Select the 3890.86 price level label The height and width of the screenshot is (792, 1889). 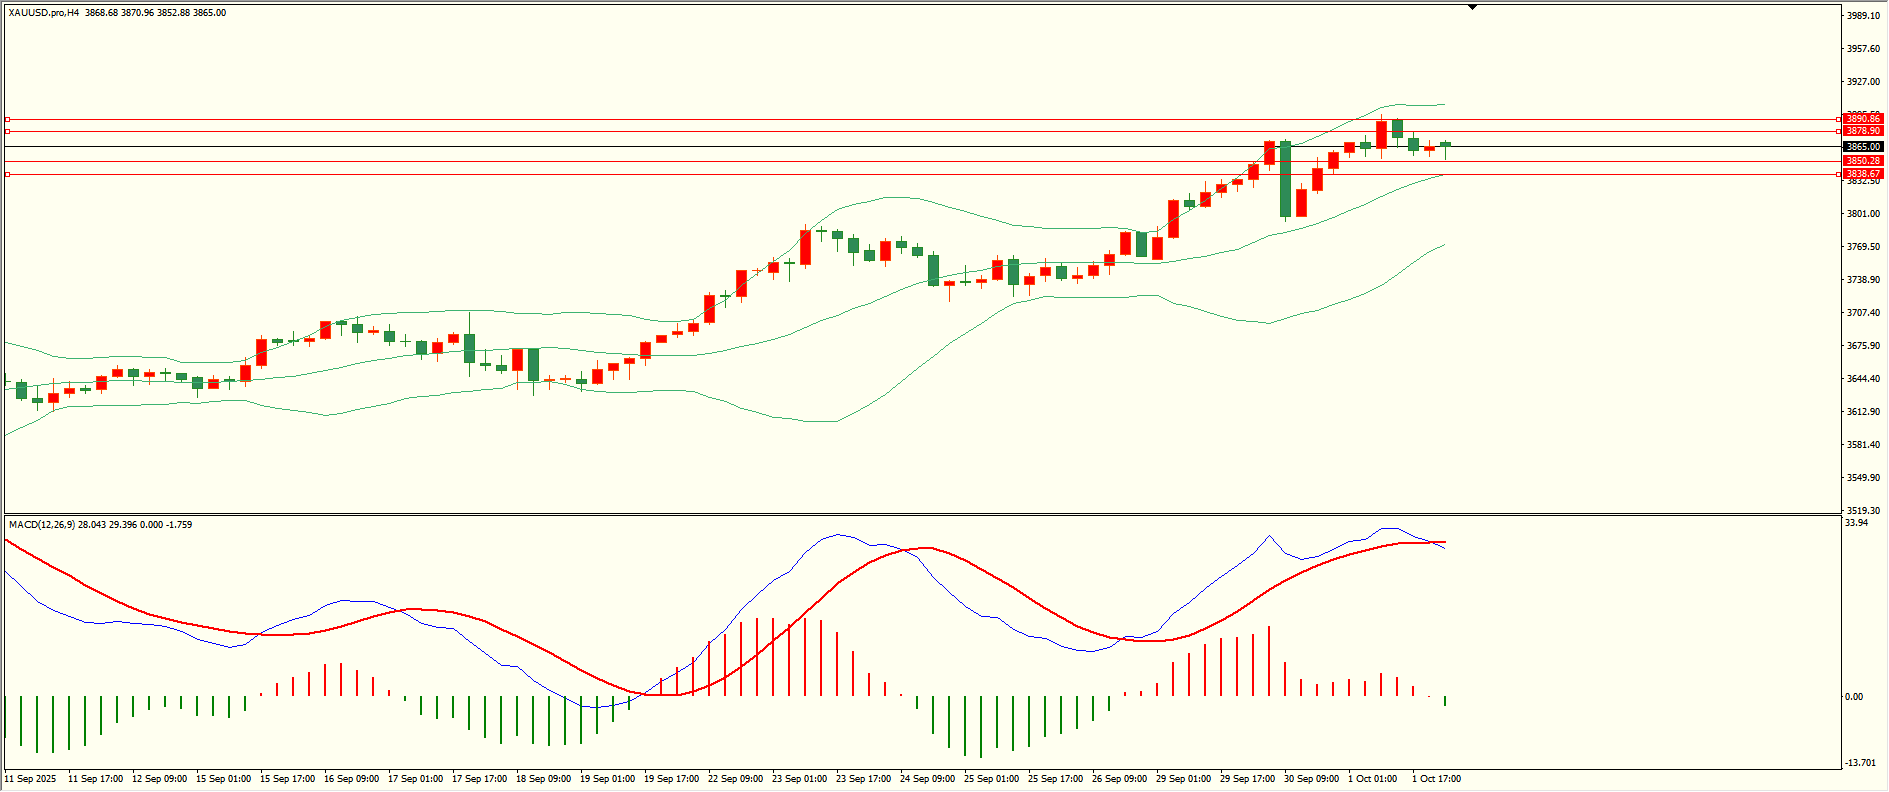pos(1863,119)
